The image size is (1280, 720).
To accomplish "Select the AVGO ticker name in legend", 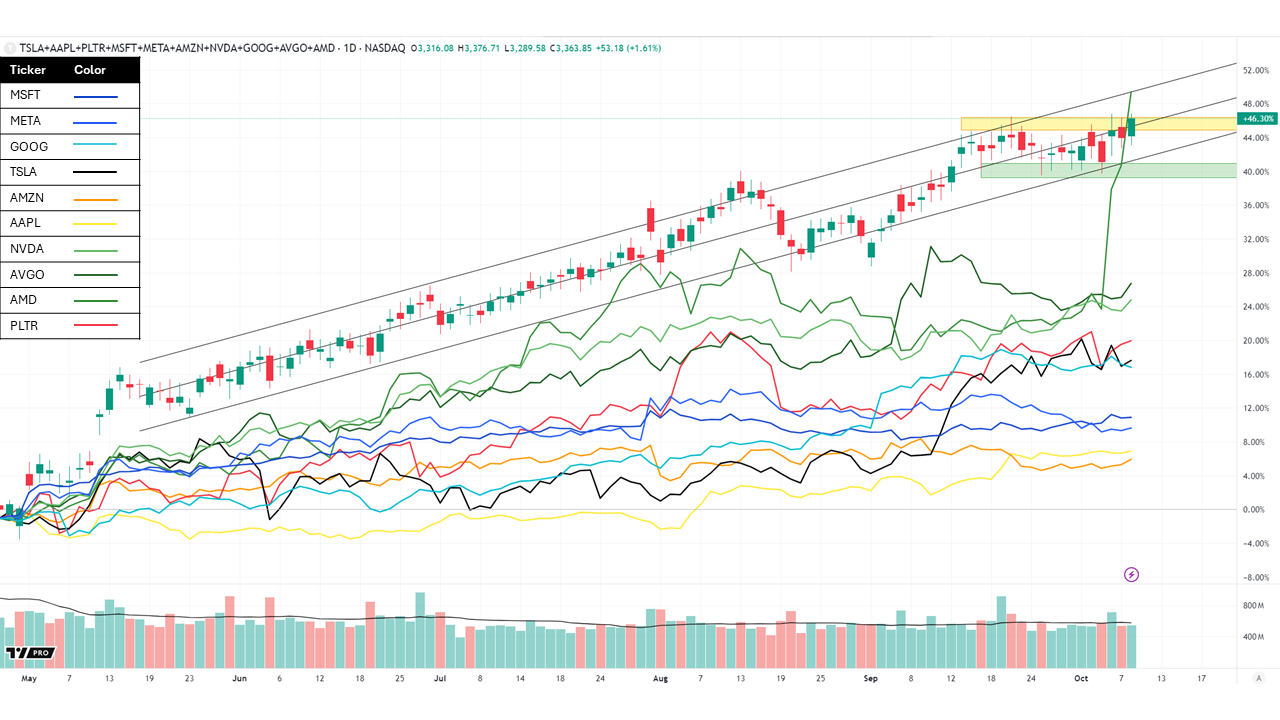I will coord(27,275).
